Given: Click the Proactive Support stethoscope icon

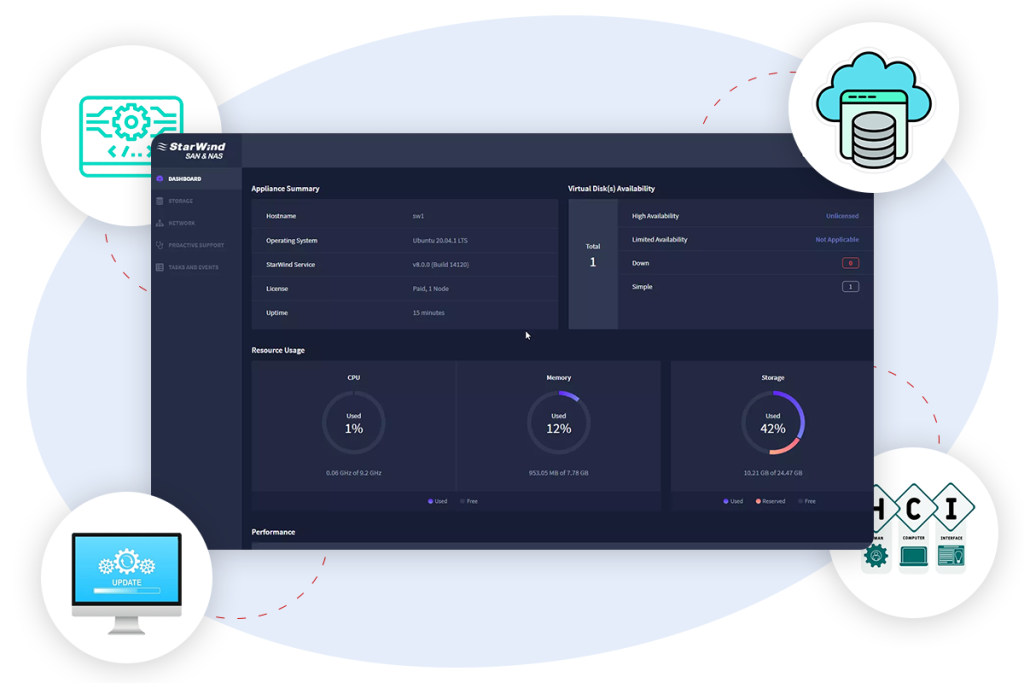Looking at the screenshot, I should coord(160,245).
